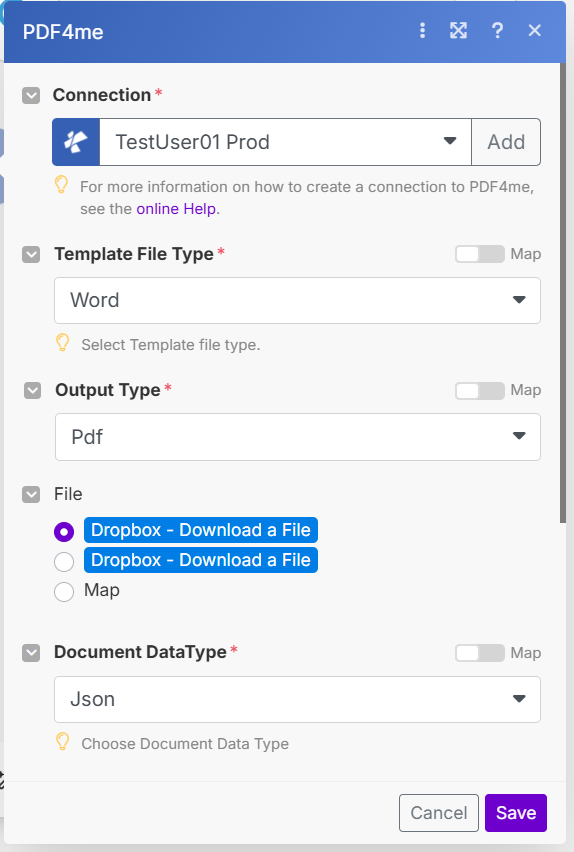This screenshot has width=574, height=852.
Task: Open the Word template type dropdown
Action: point(297,300)
